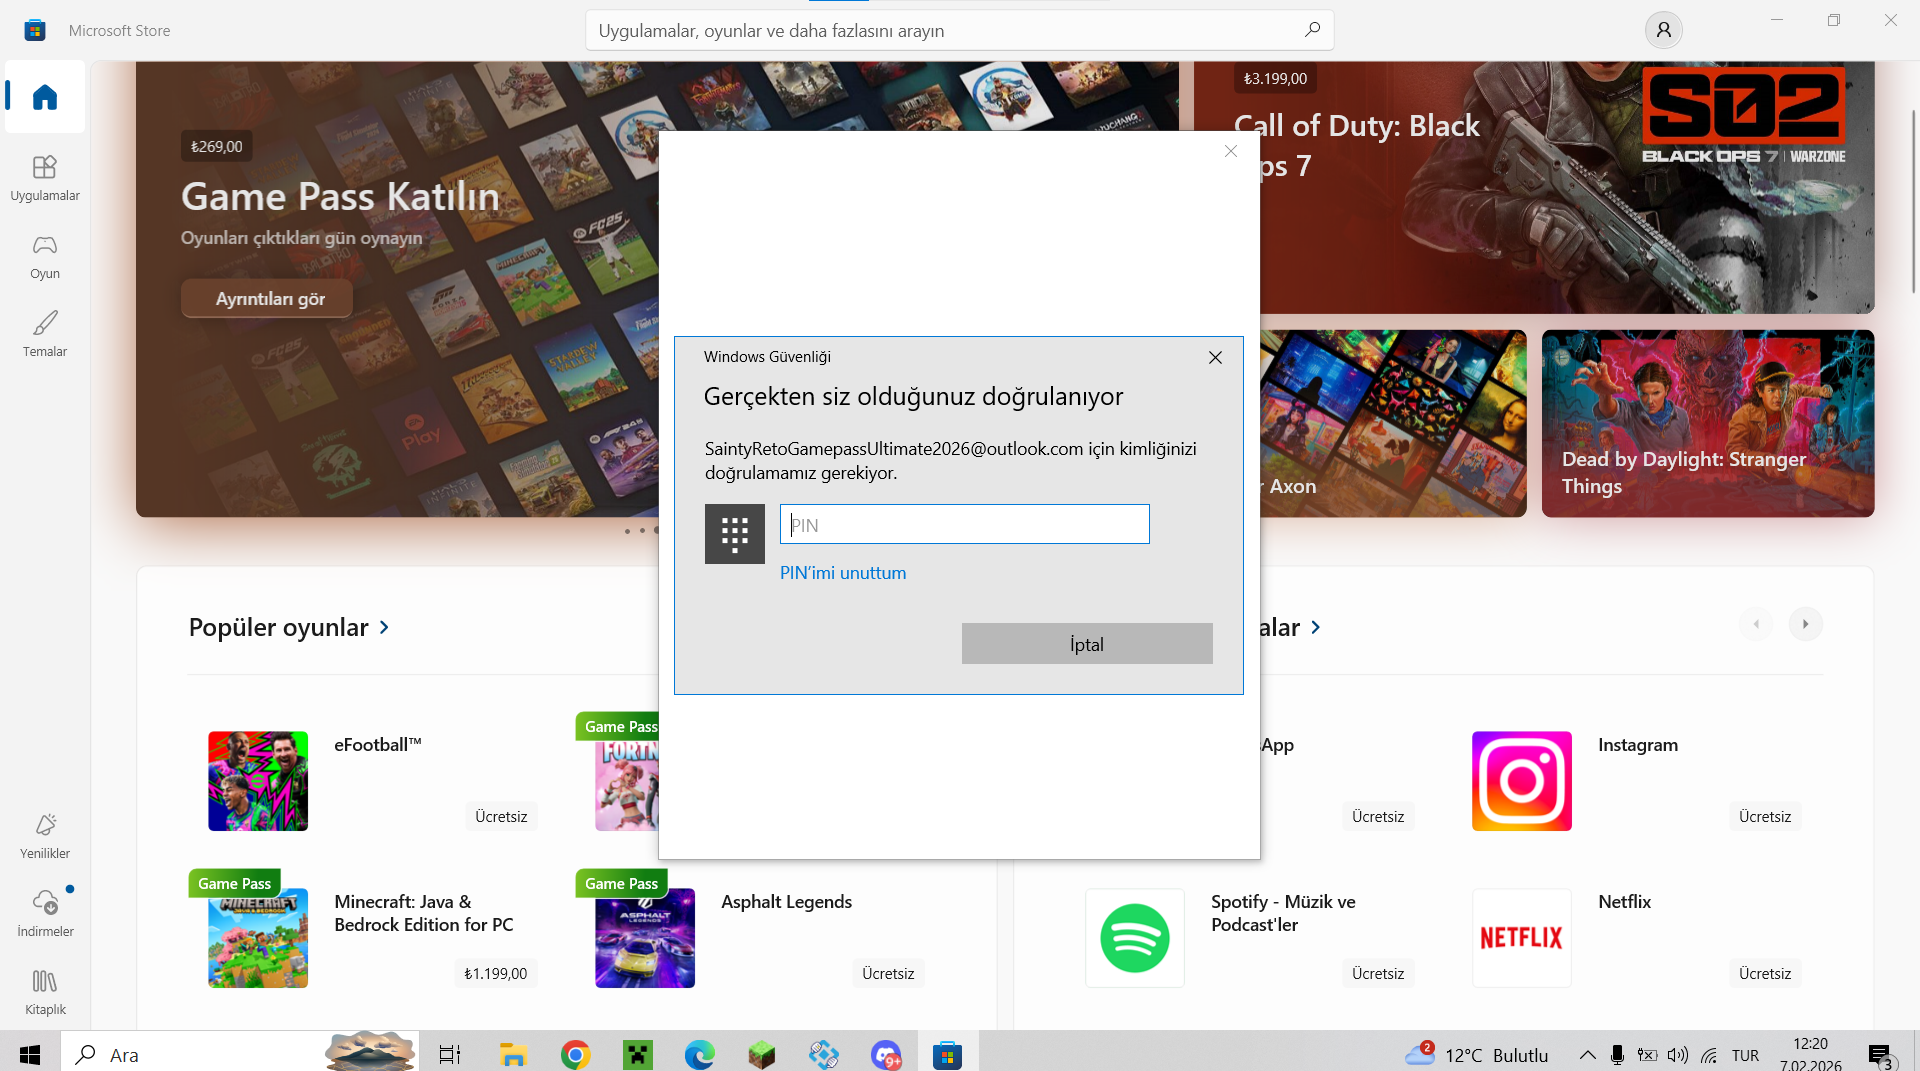Click the Game Pass badge on Asphalt Legends

point(621,883)
